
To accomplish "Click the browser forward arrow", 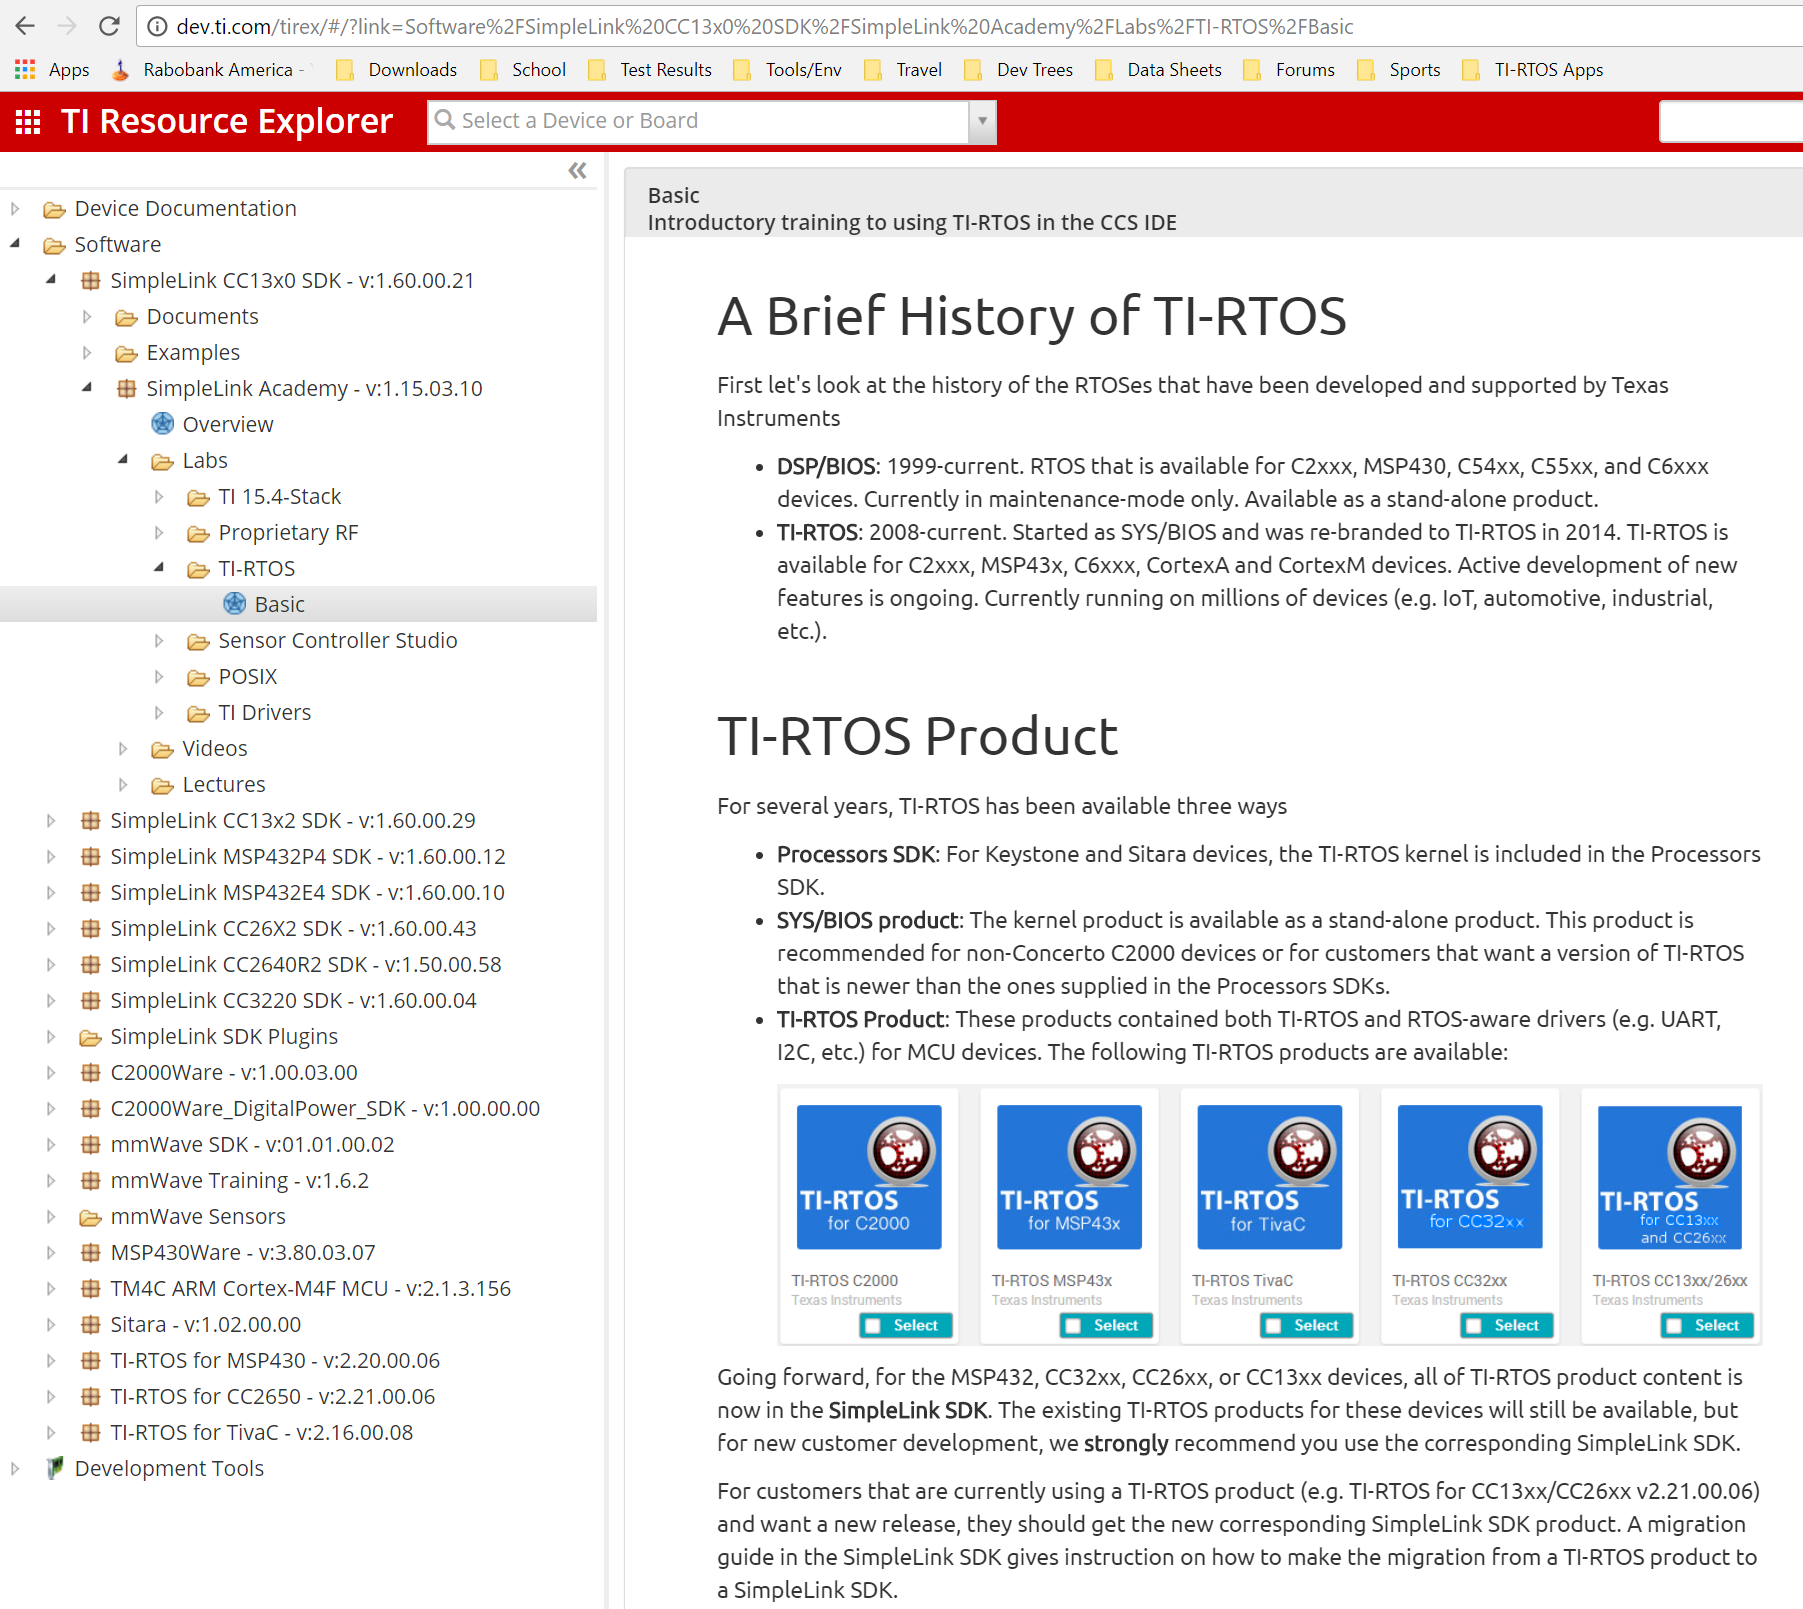I will pyautogui.click(x=67, y=26).
